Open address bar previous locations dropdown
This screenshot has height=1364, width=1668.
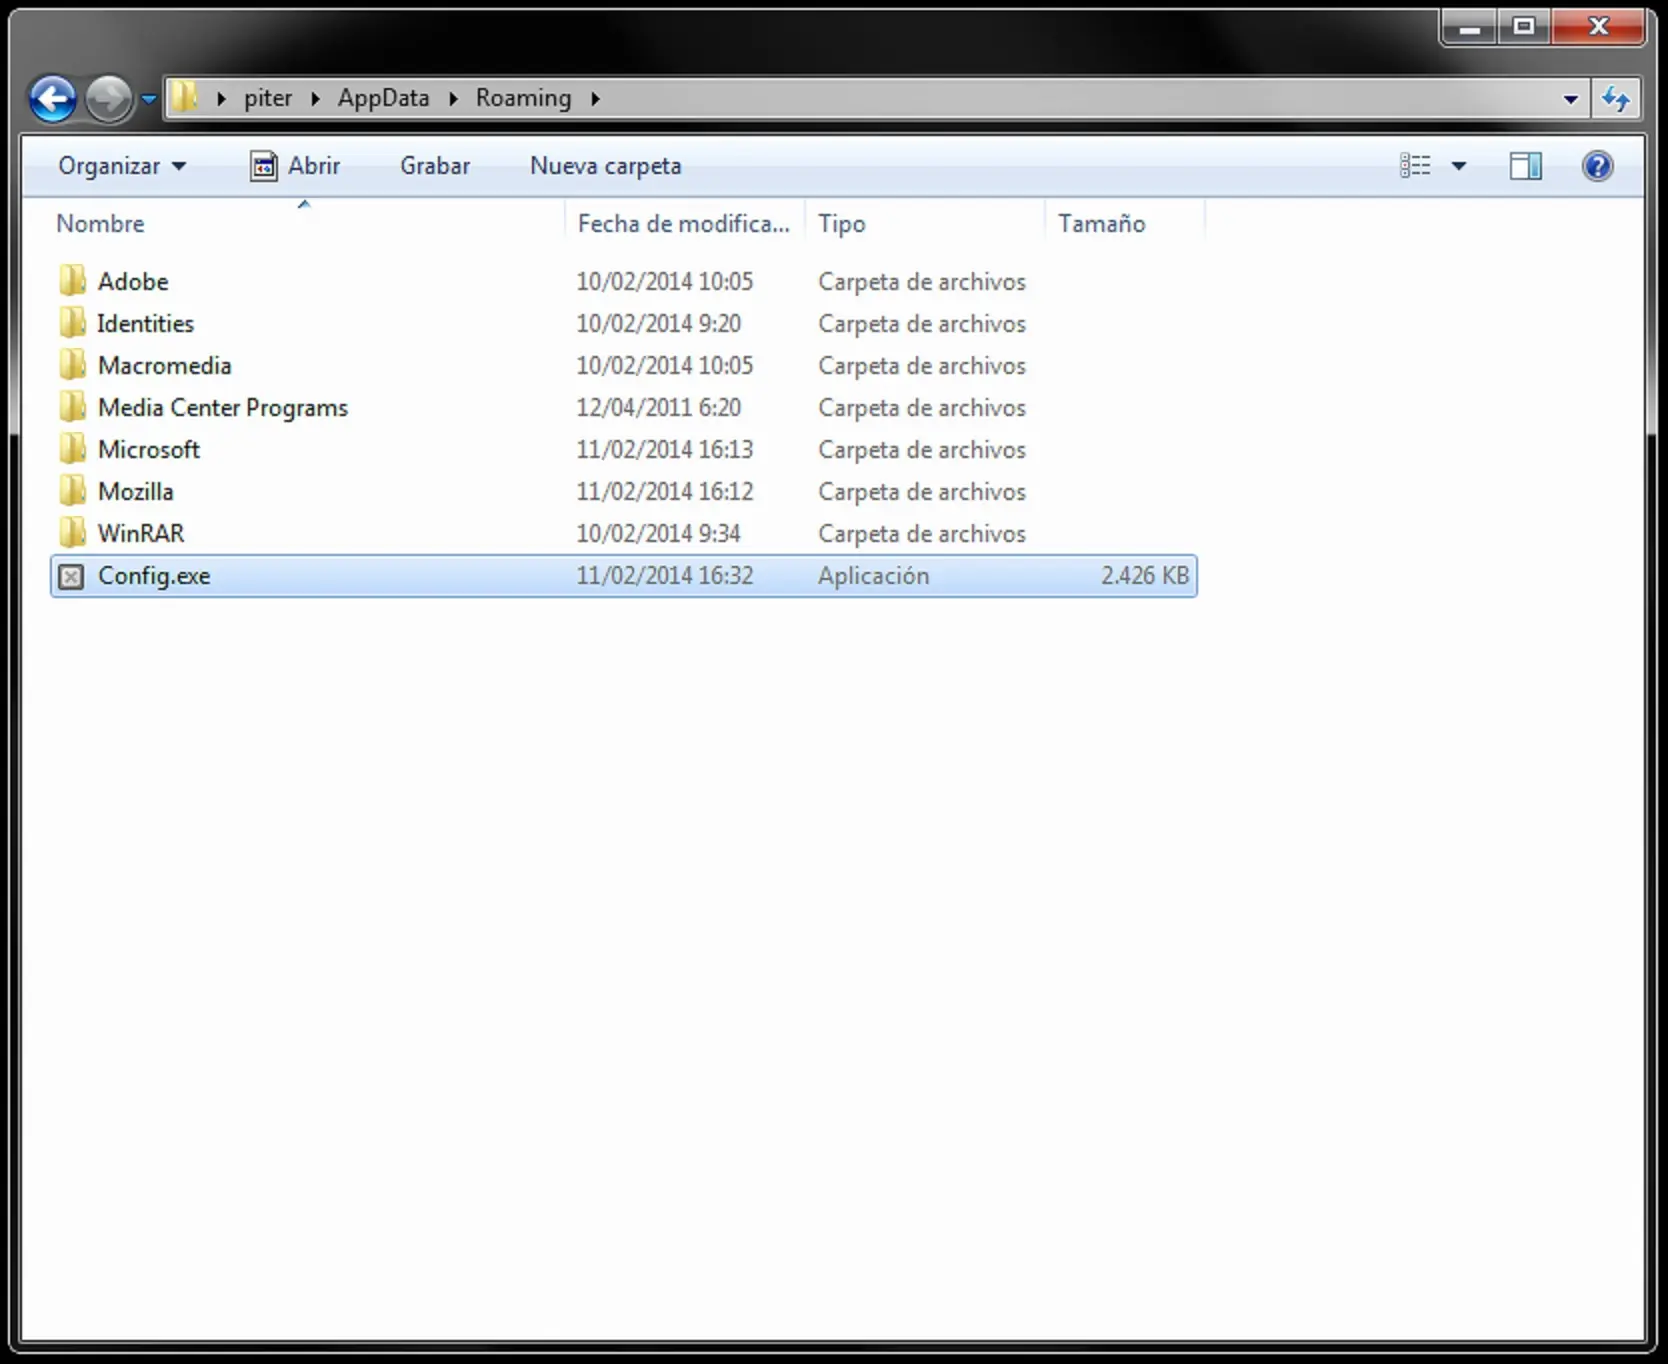point(1570,99)
